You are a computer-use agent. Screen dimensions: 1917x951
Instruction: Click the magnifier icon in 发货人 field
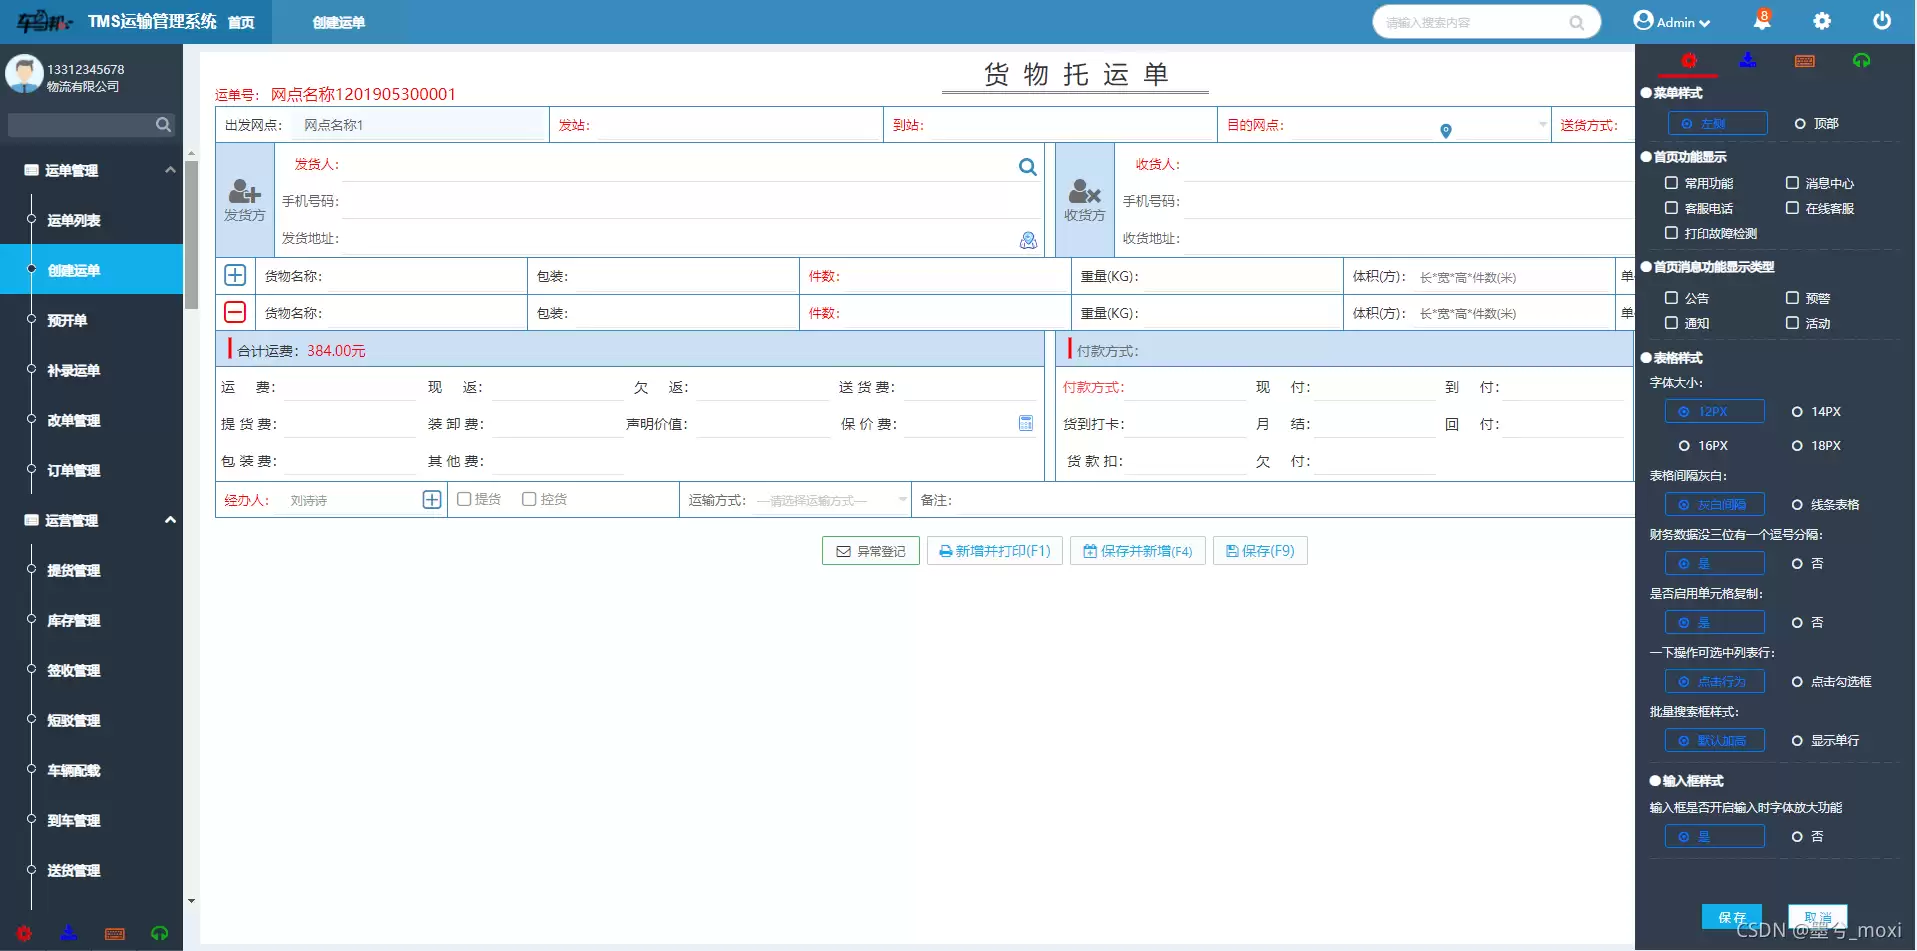coord(1027,166)
